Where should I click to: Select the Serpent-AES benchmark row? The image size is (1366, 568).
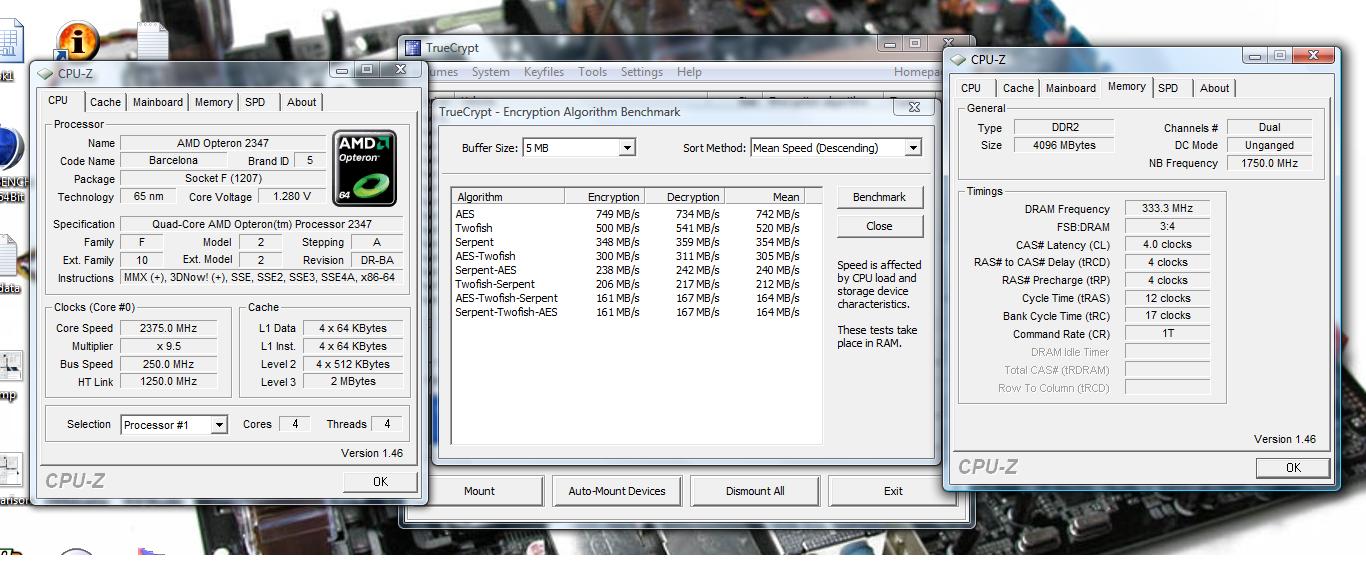point(627,270)
